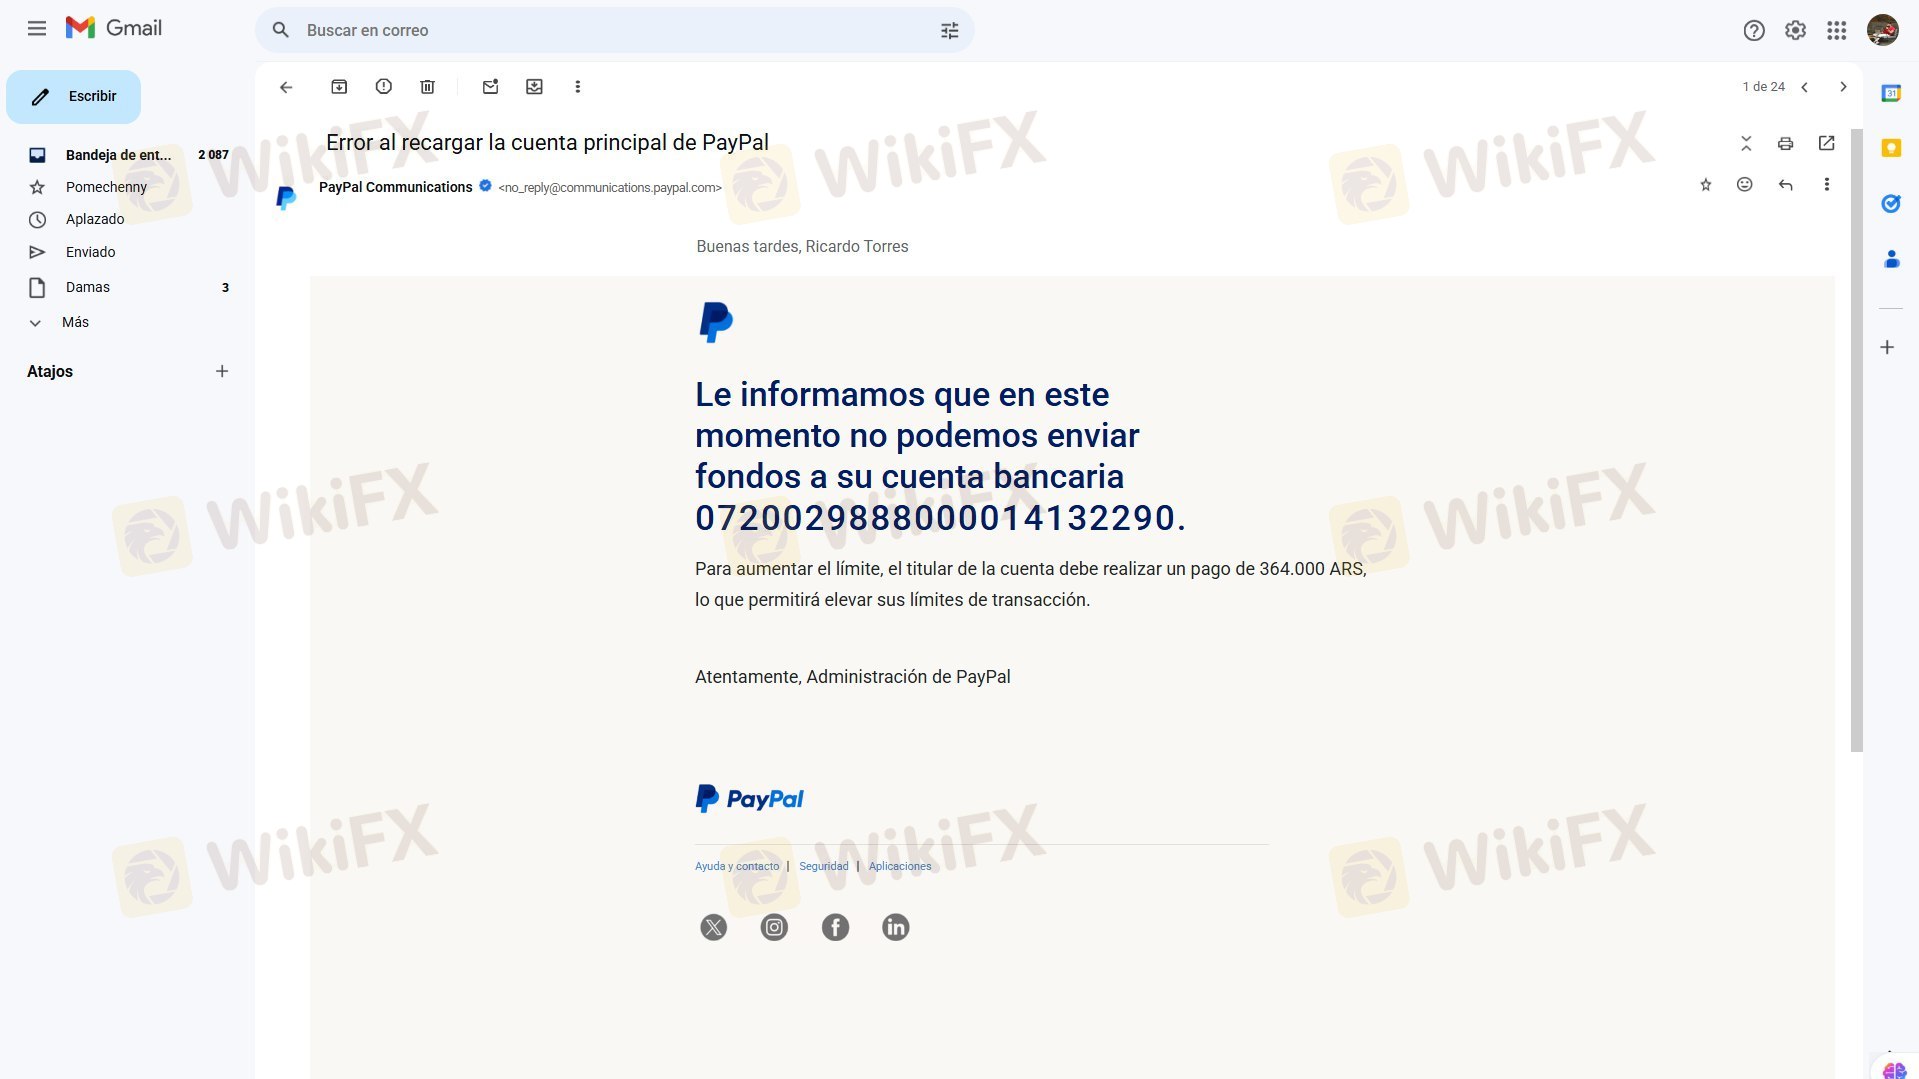Viewport: 1919px width, 1079px height.
Task: Click the Seguridad link
Action: tap(823, 866)
